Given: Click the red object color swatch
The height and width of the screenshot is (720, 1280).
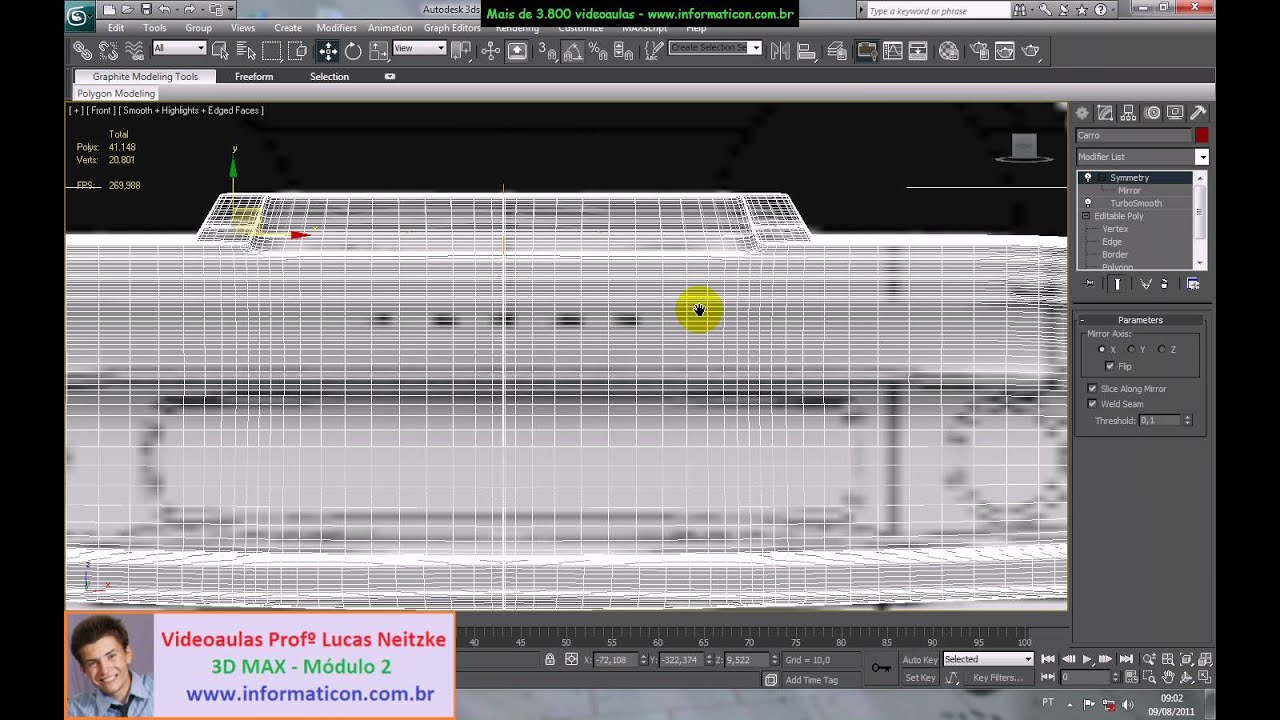Looking at the screenshot, I should pyautogui.click(x=1201, y=135).
